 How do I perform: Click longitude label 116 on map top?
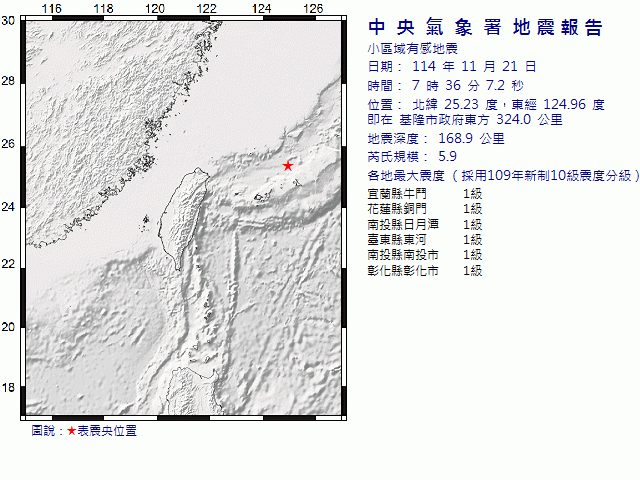[x=51, y=9]
